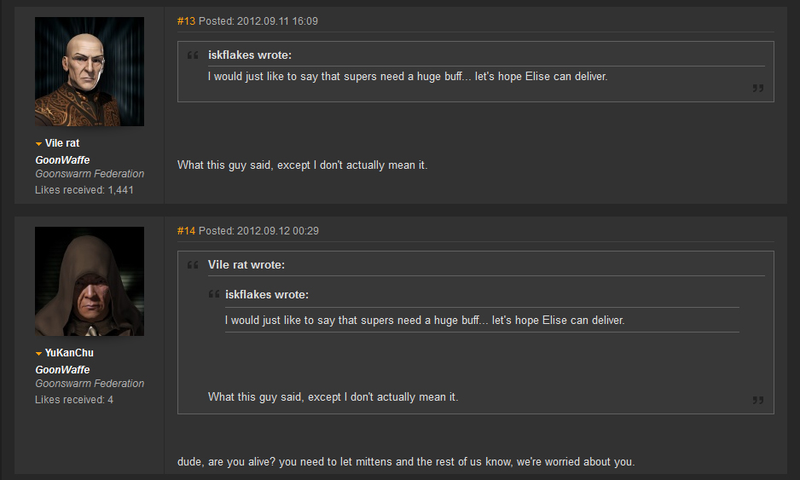Click the #14 post permalink
The image size is (800, 480).
(186, 231)
